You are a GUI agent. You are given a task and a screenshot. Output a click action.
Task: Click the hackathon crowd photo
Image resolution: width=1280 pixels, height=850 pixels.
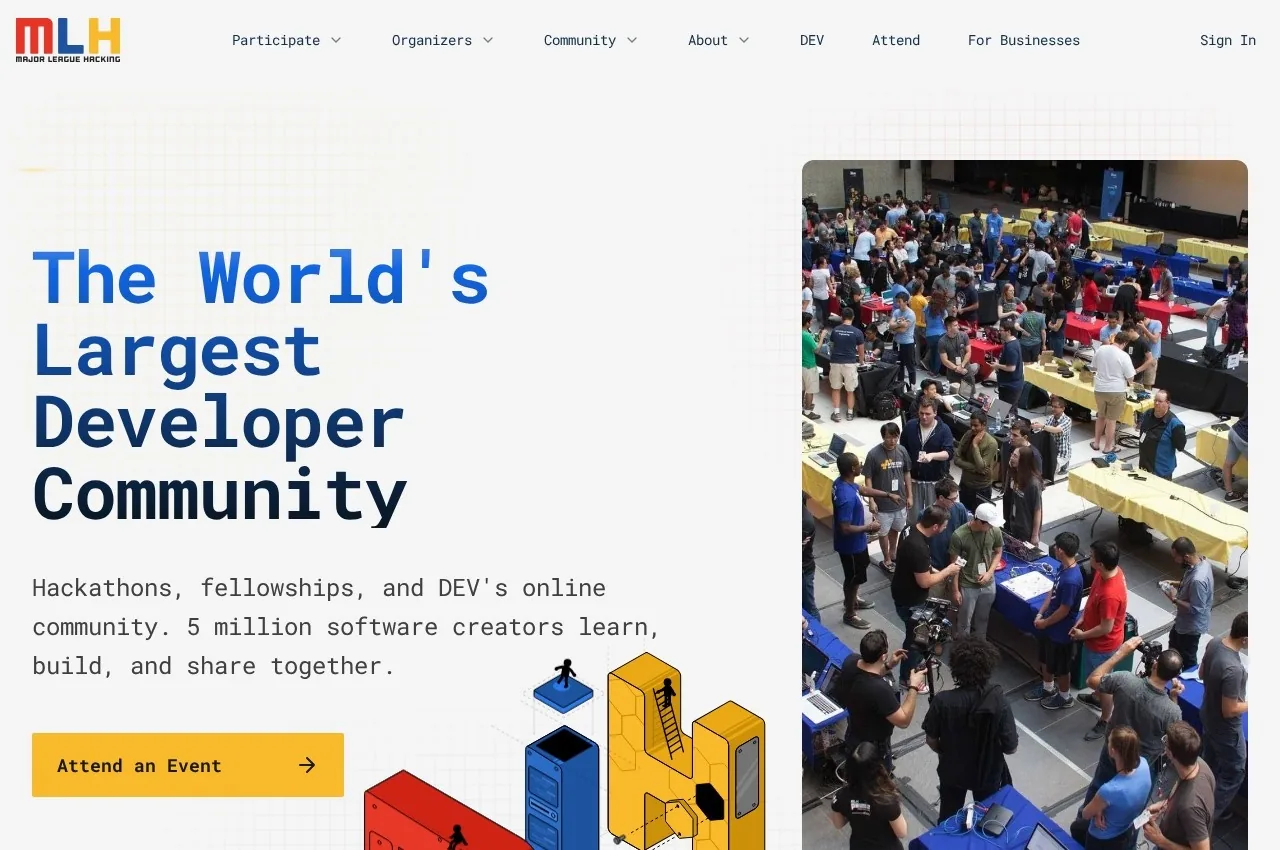point(1025,505)
